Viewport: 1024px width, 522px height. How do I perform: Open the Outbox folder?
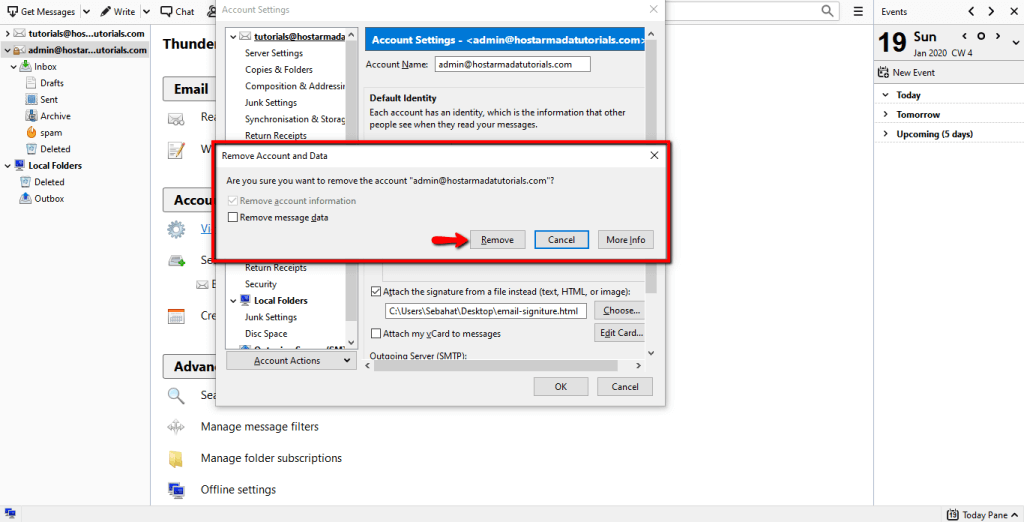click(x=49, y=199)
